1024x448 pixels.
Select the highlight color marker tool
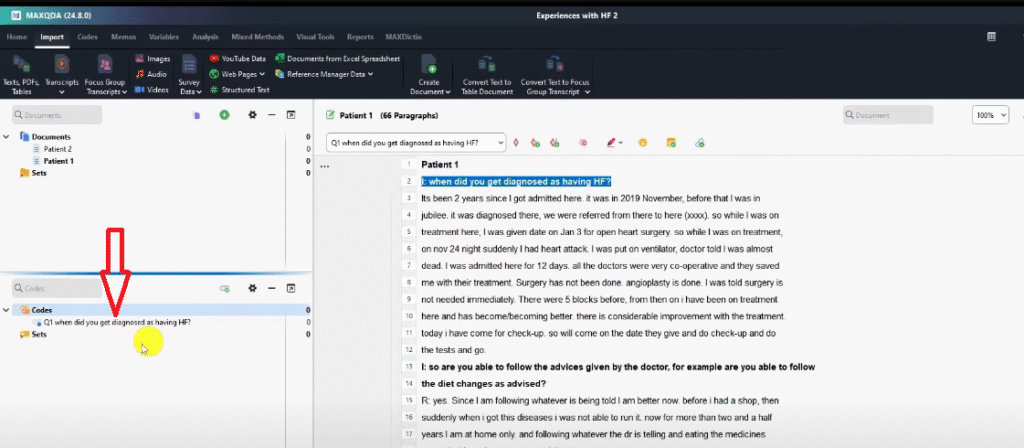click(x=611, y=142)
